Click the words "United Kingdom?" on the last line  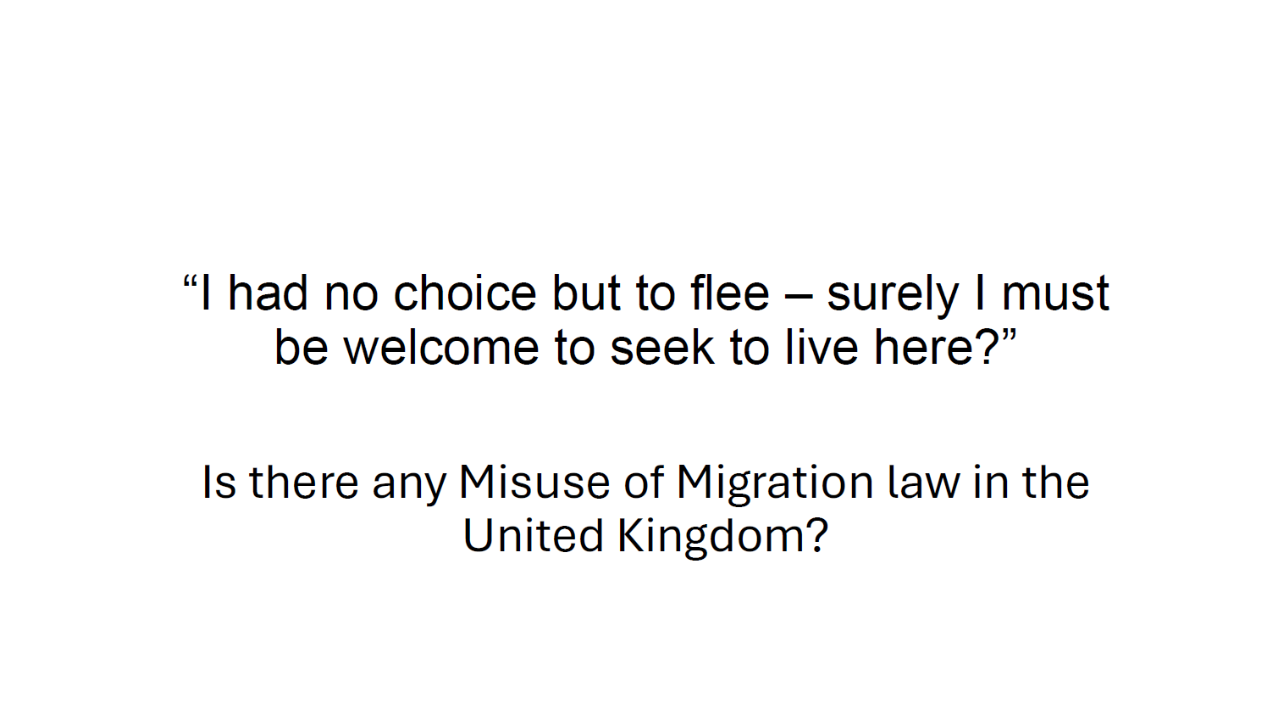[x=645, y=535]
